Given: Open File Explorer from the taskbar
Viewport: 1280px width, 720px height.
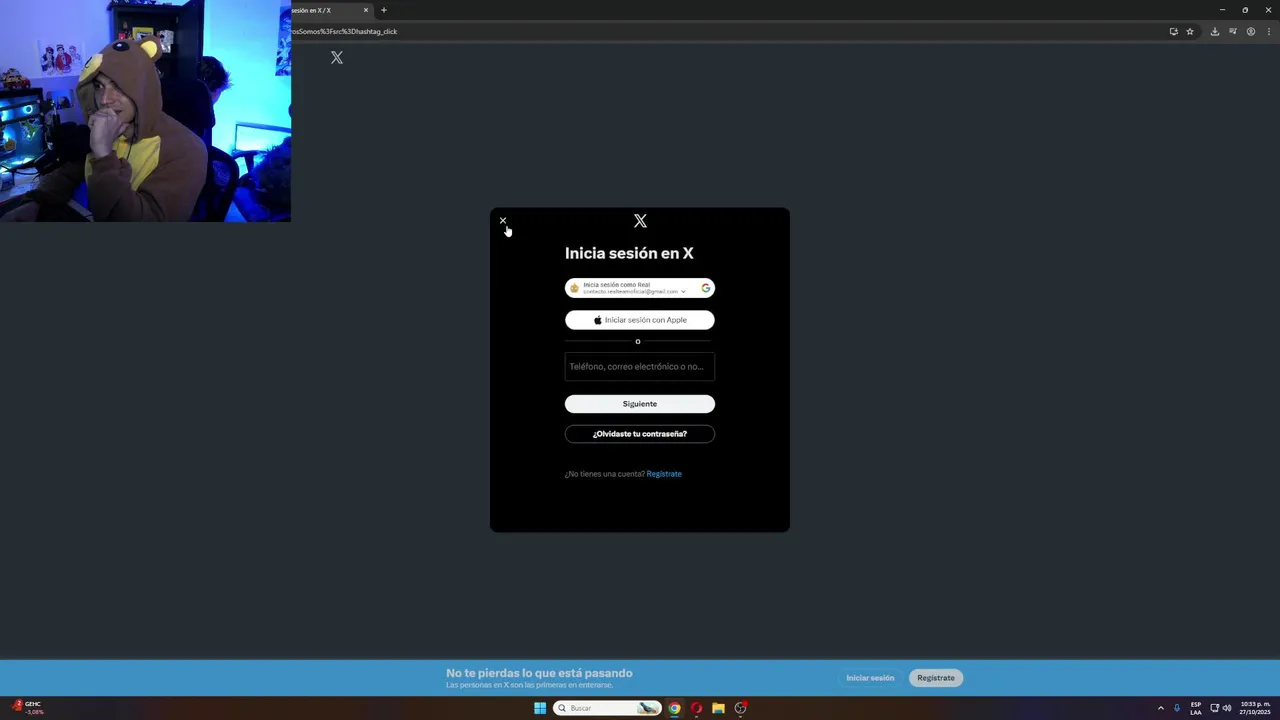Looking at the screenshot, I should tap(718, 708).
